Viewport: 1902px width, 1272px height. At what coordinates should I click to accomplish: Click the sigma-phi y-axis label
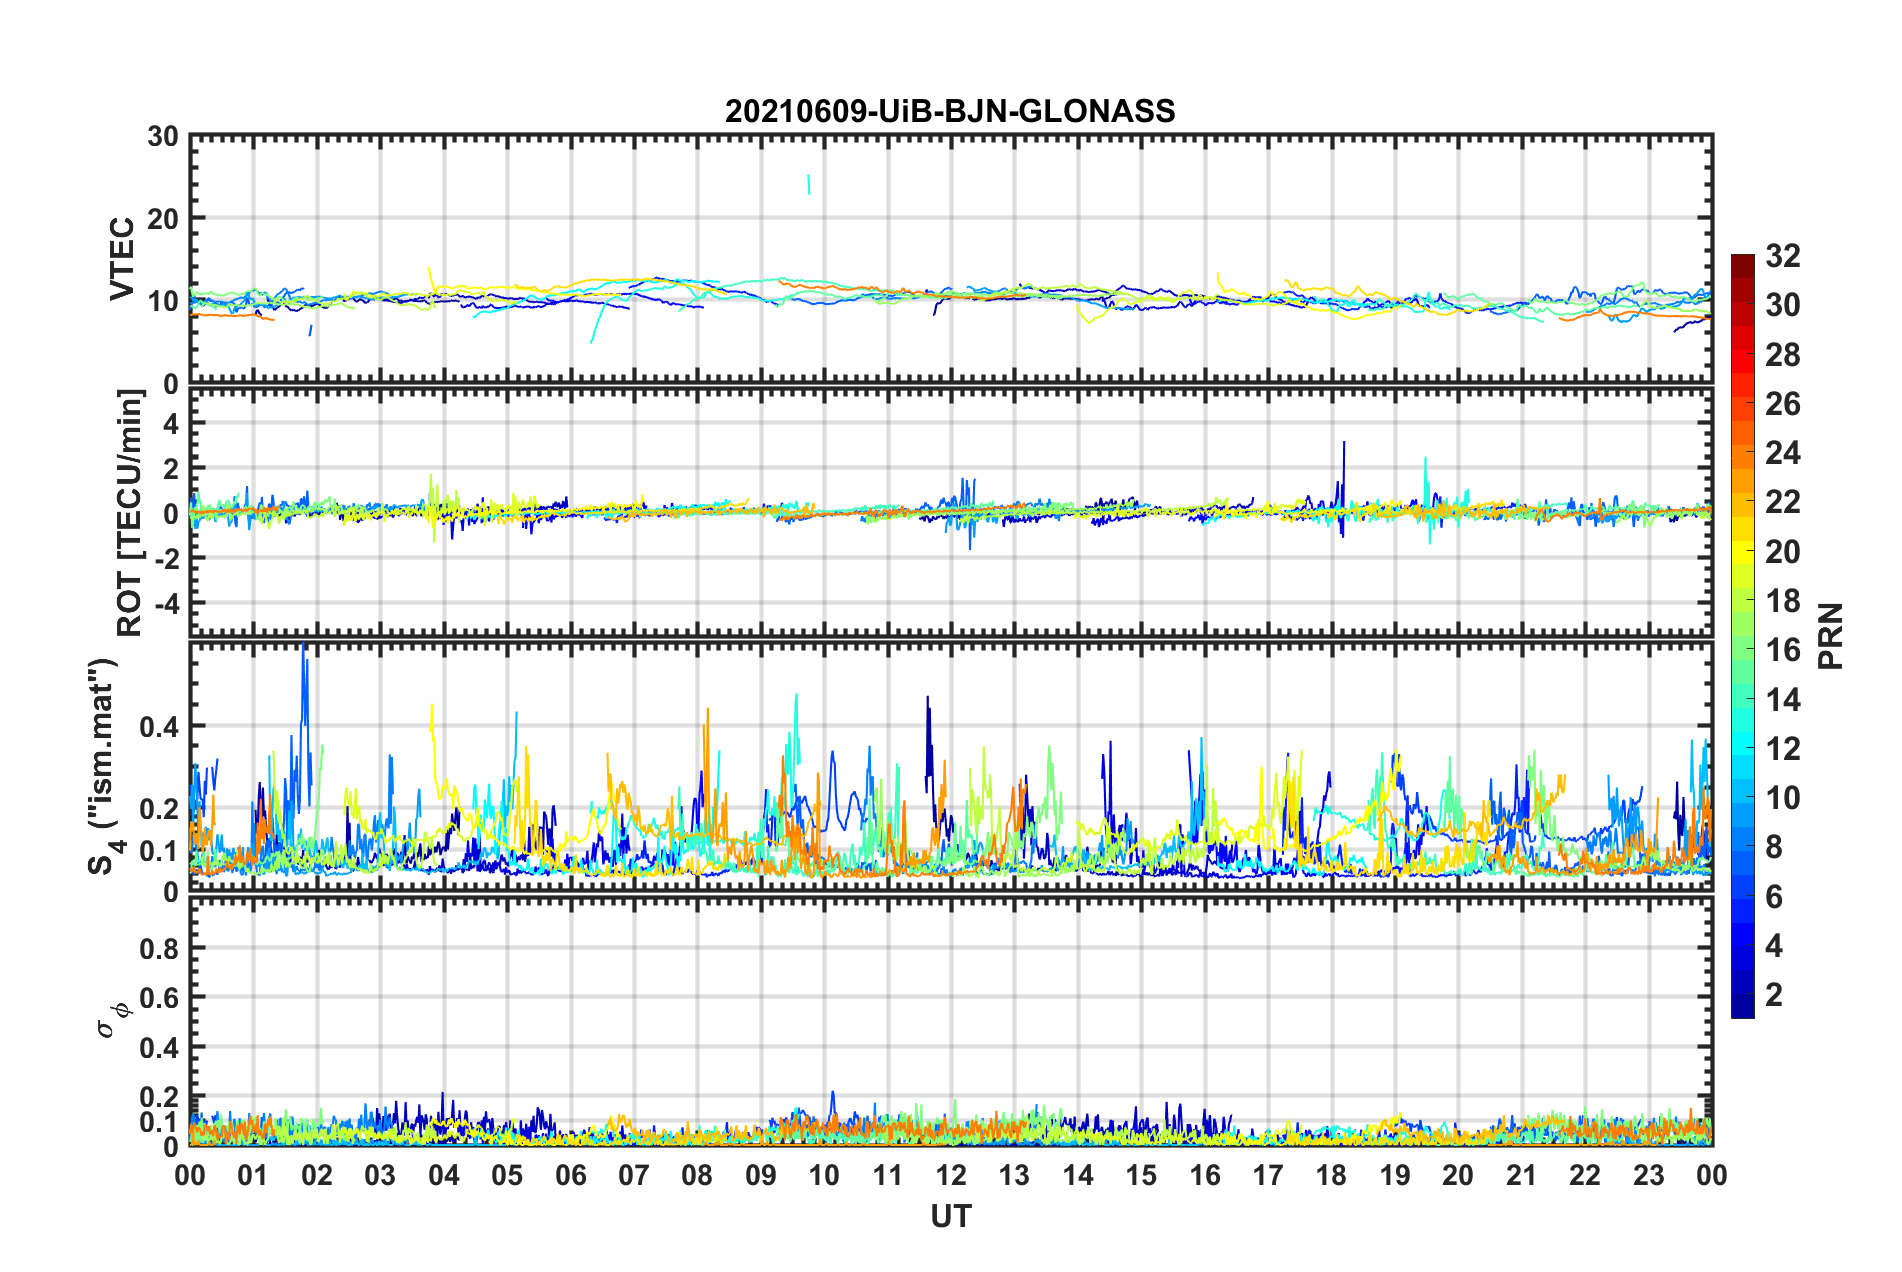click(113, 1019)
